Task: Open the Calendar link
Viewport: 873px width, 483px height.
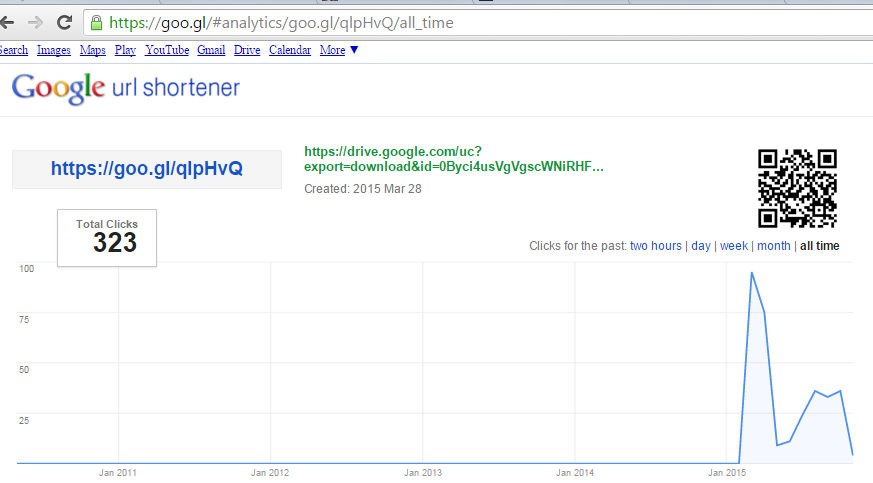Action: 290,50
